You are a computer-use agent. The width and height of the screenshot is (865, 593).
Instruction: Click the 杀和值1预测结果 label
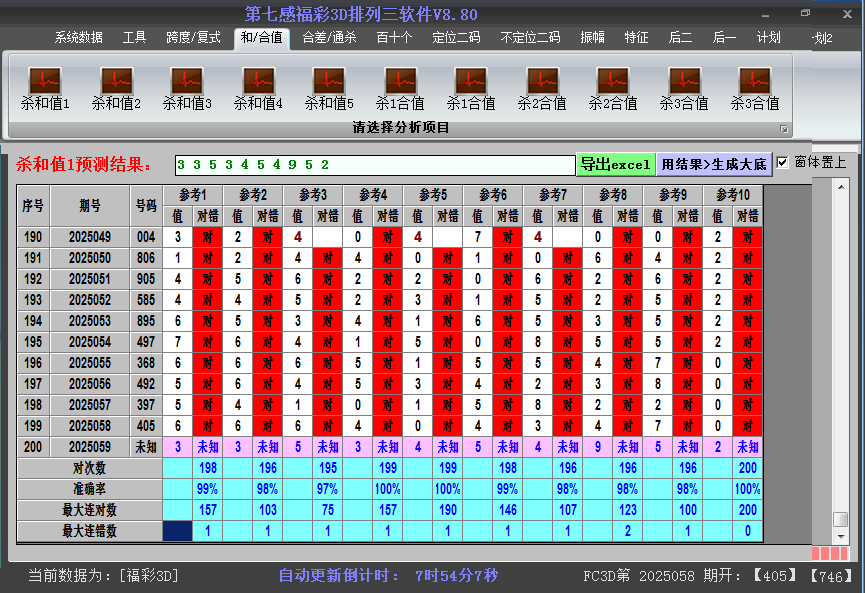84,164
